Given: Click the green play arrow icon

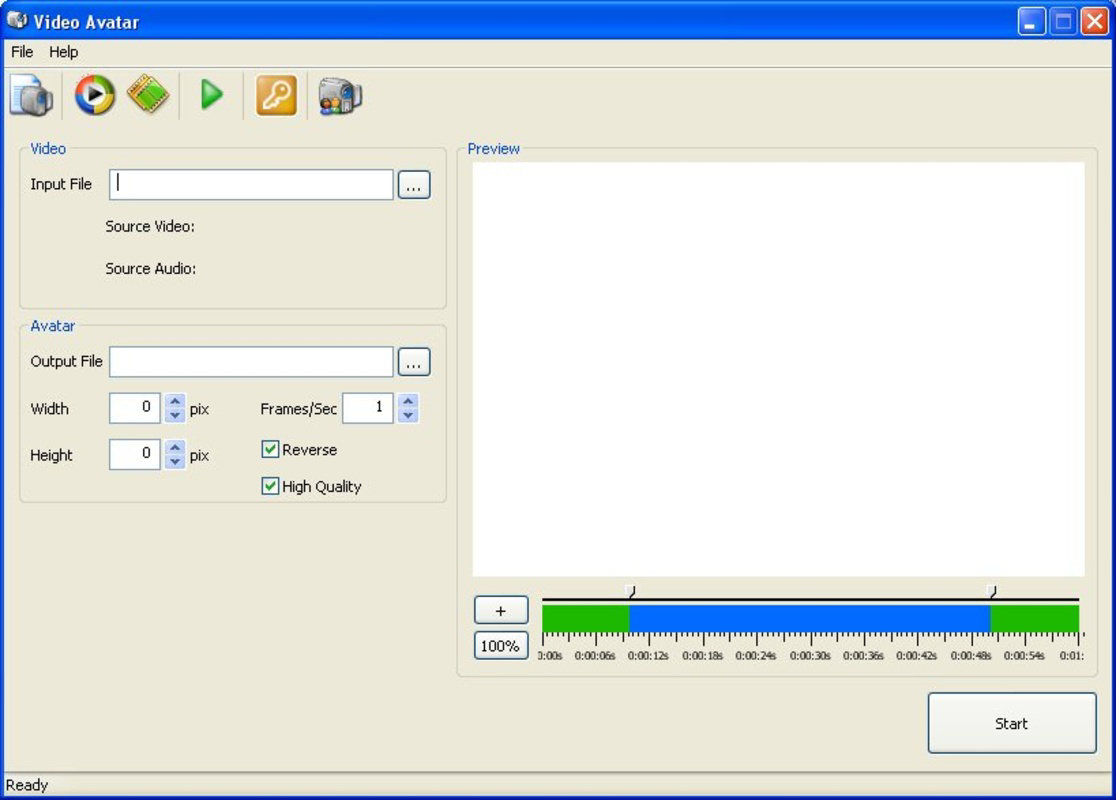Looking at the screenshot, I should coord(211,95).
